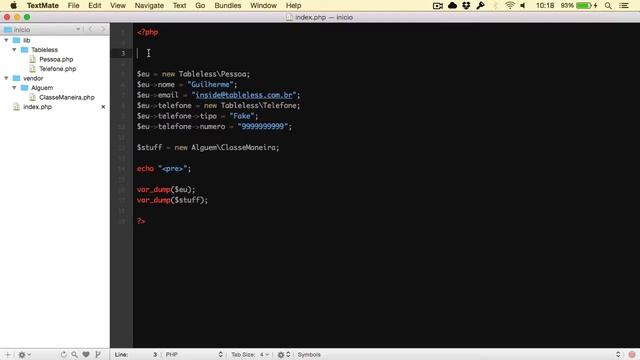Viewport: 640px width, 360px height.
Task: Show source control status icon
Action: (x=98, y=355)
